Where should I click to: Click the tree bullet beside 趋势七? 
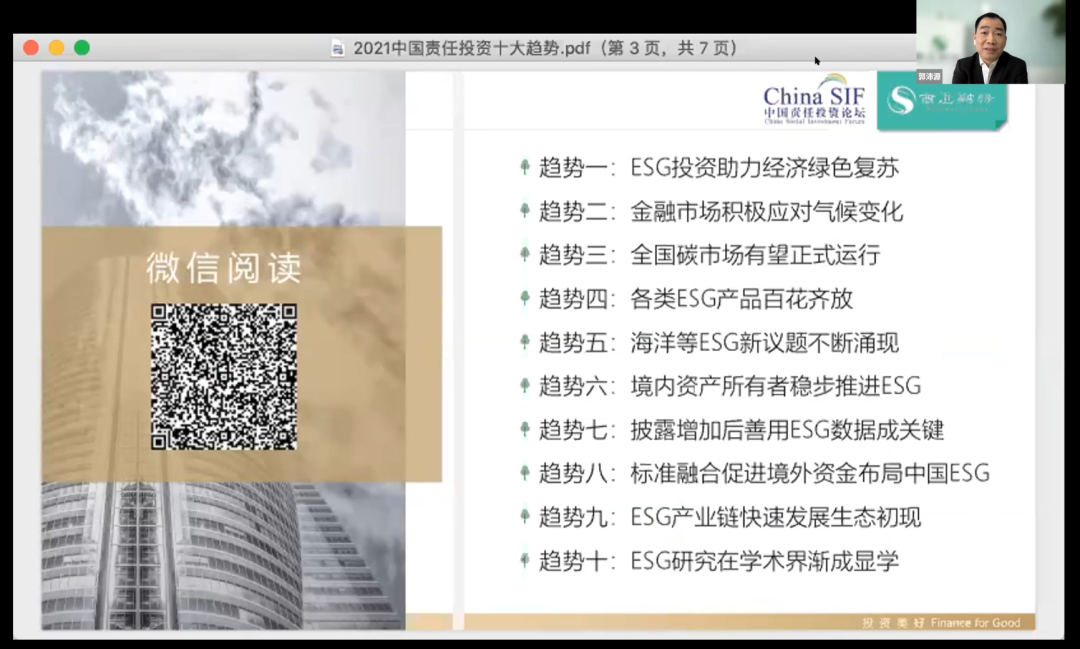click(524, 430)
